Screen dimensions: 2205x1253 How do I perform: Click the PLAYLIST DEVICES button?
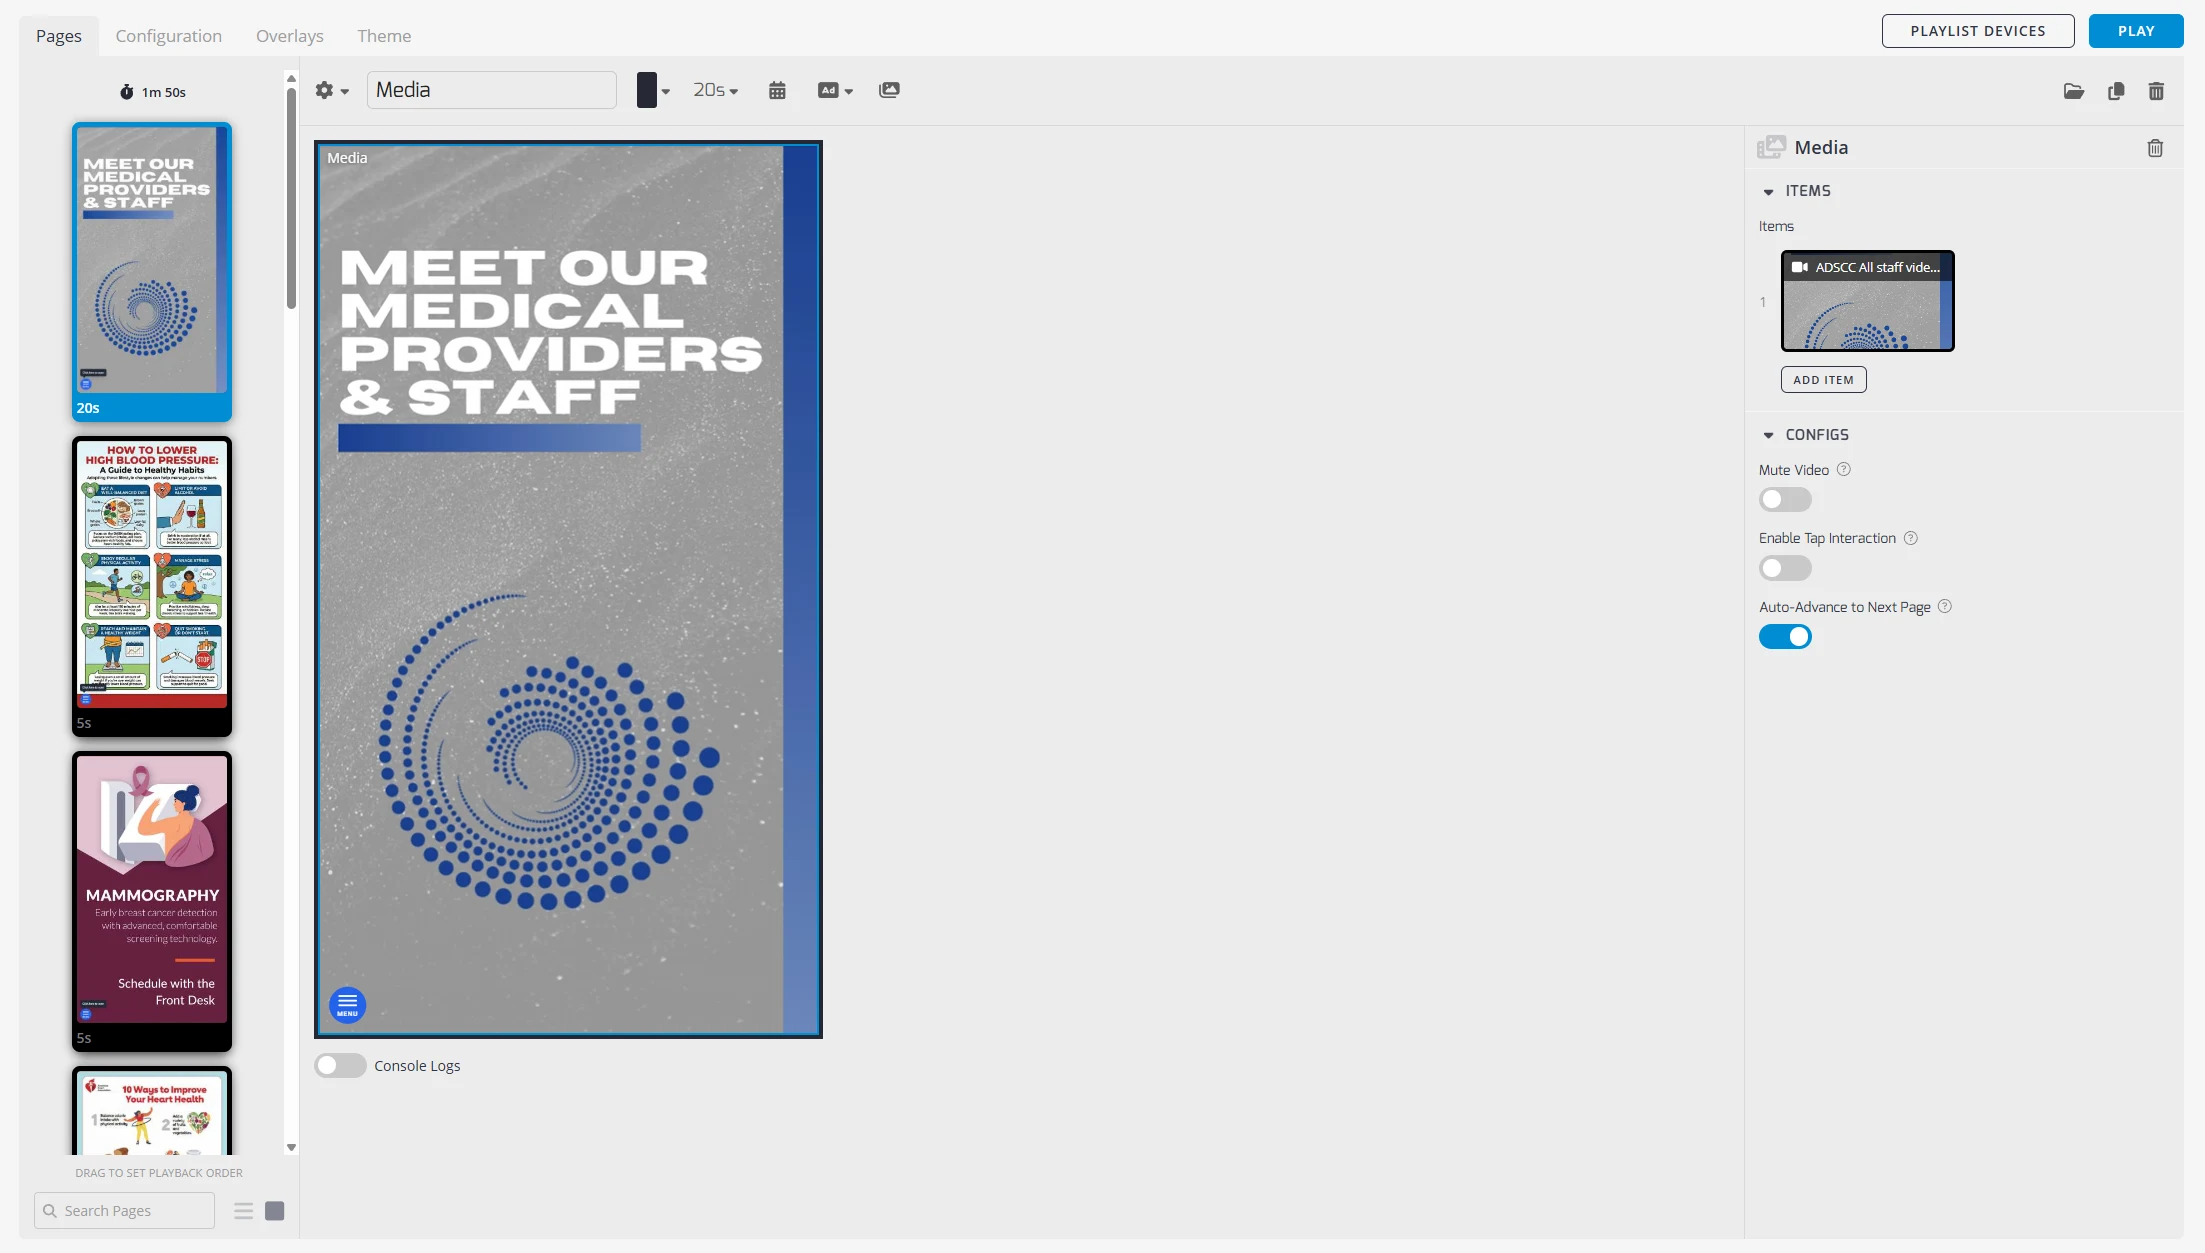point(1978,31)
